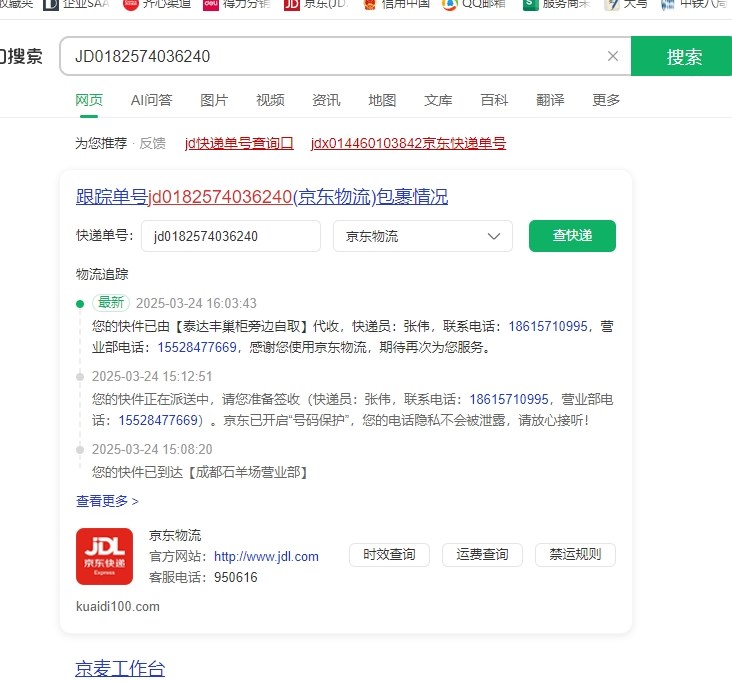The image size is (732, 682).
Task: Select the 百科 tab
Action: [x=494, y=100]
